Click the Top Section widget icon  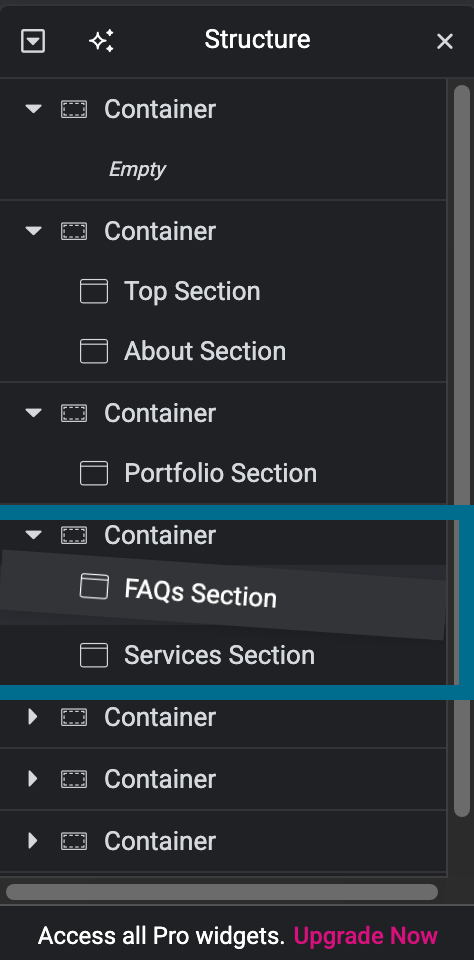[94, 291]
